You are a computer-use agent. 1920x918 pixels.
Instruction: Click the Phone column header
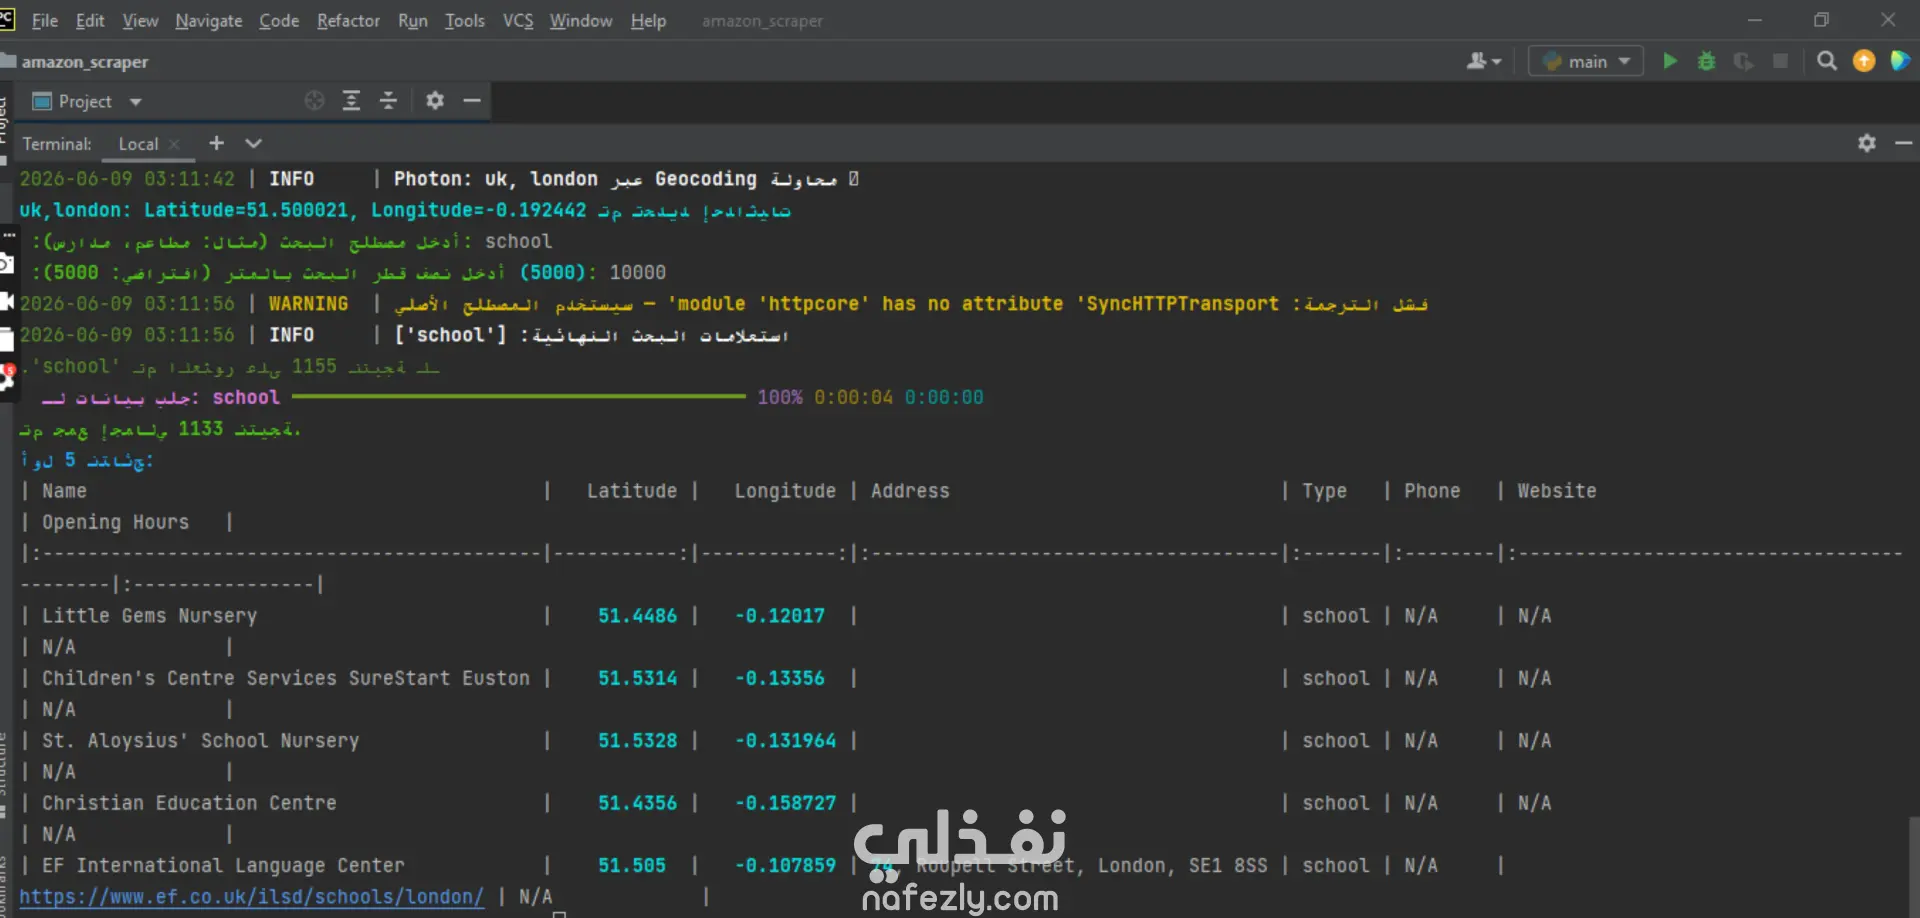tap(1432, 490)
